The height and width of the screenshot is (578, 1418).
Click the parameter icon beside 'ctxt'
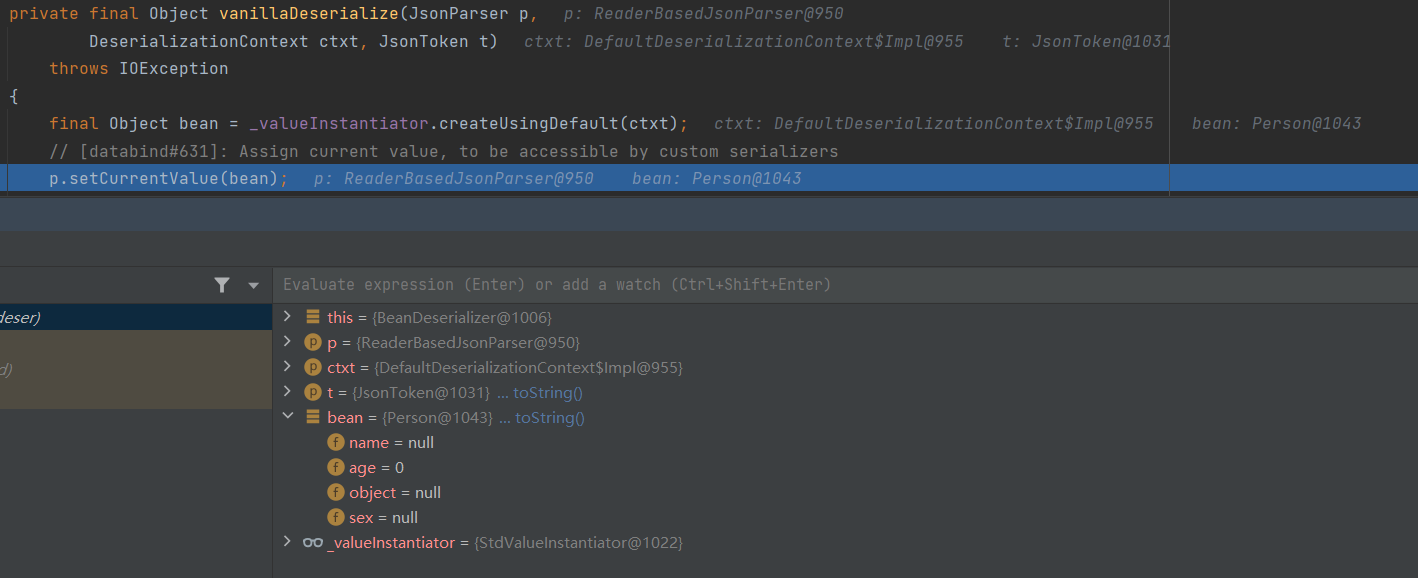tap(313, 368)
